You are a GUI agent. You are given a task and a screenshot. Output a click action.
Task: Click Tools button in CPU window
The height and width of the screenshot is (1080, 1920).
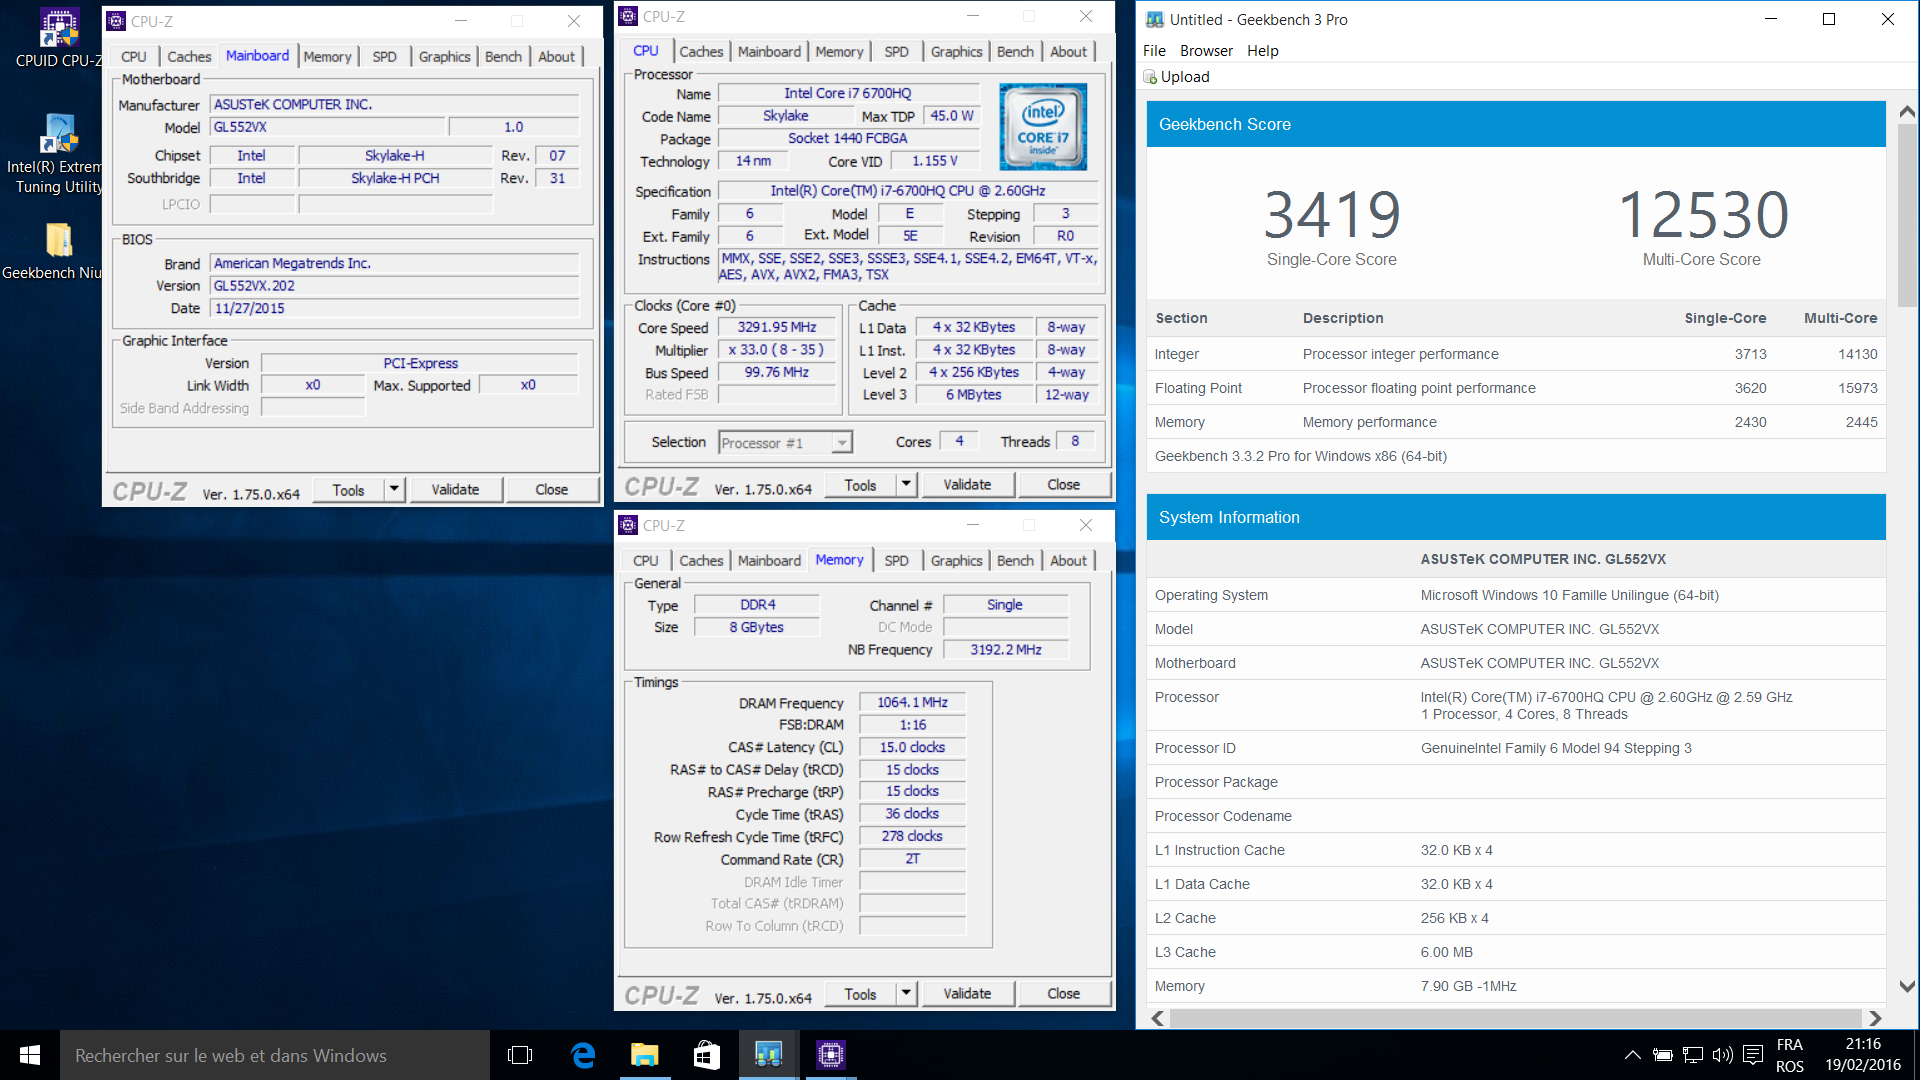point(860,485)
